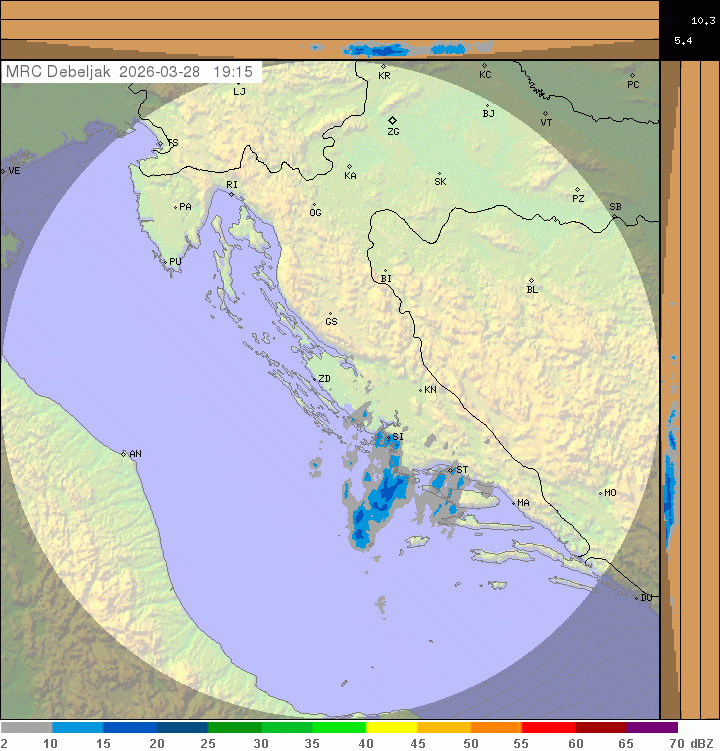Select the RI city marker
This screenshot has height=751, width=720.
(x=231, y=194)
